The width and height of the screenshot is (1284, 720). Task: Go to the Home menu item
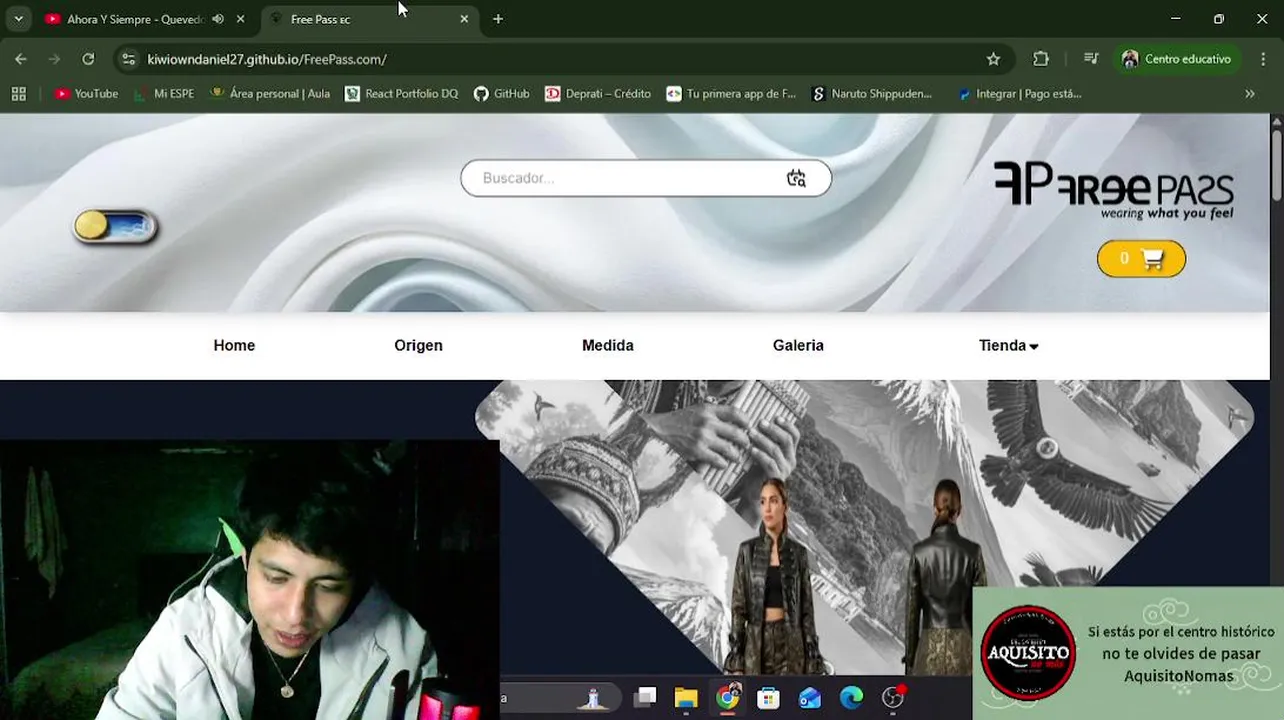point(234,345)
